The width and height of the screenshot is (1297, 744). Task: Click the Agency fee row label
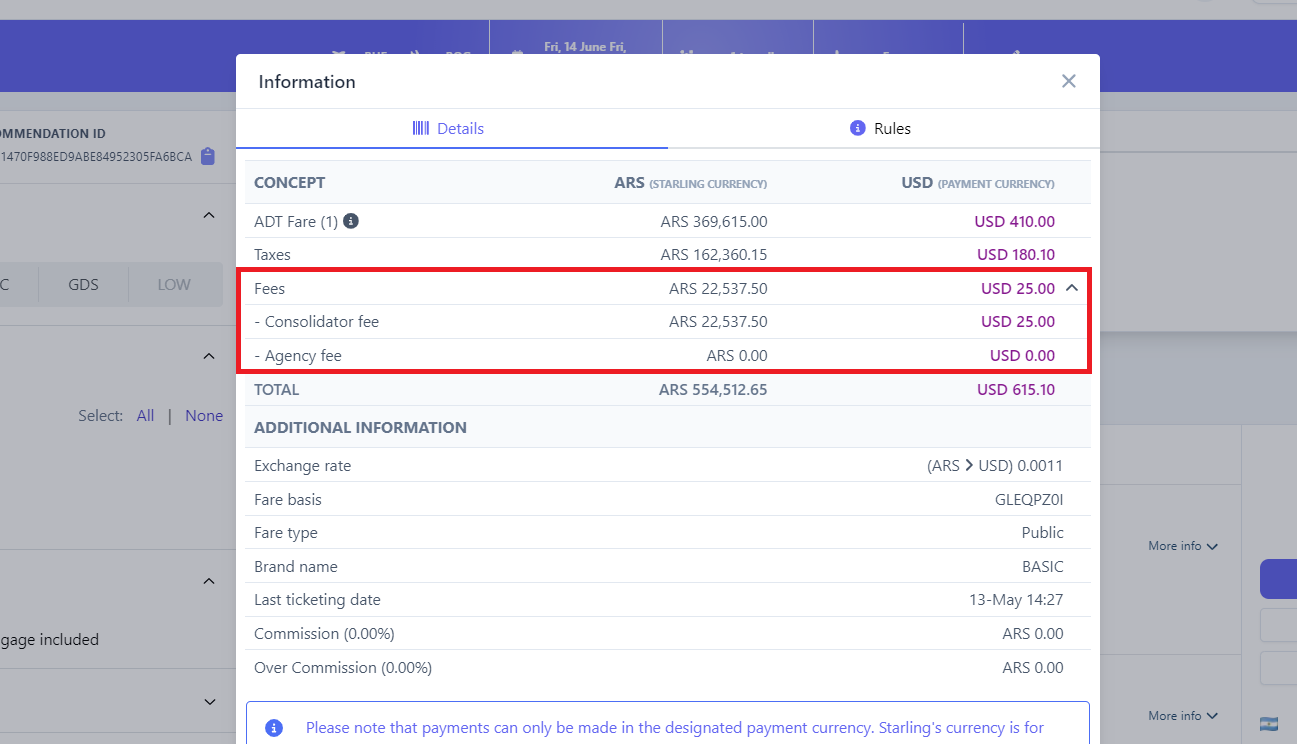(x=298, y=356)
